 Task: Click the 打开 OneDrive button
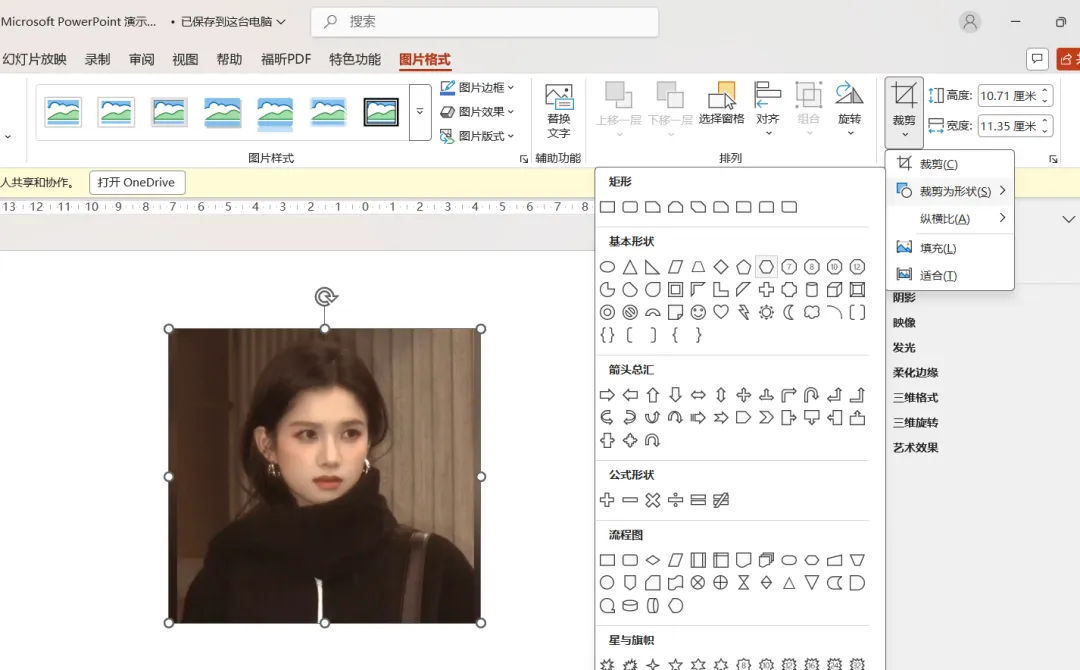pos(137,182)
